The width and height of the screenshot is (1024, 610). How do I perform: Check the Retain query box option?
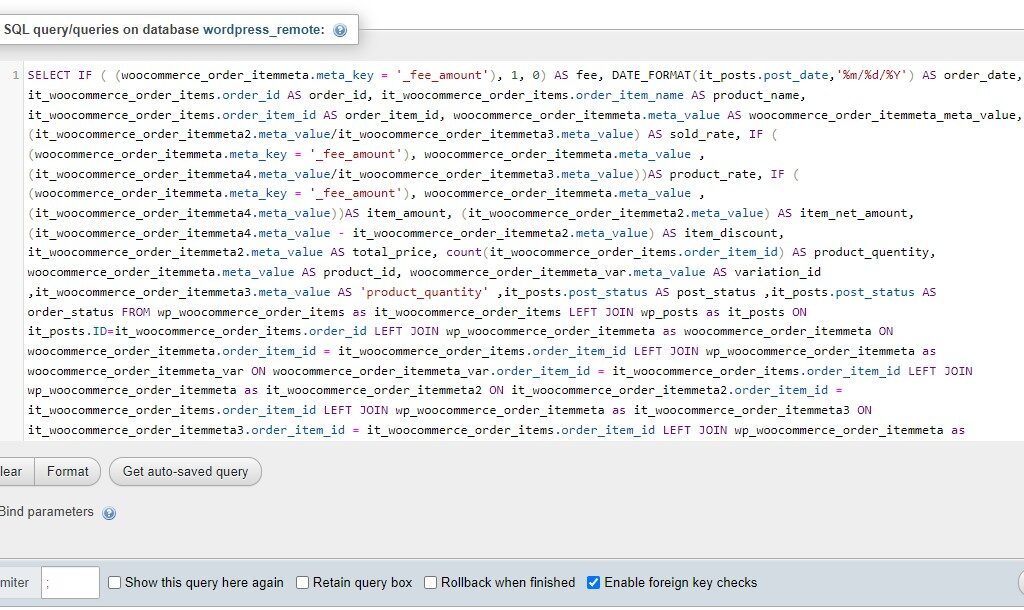(x=302, y=582)
